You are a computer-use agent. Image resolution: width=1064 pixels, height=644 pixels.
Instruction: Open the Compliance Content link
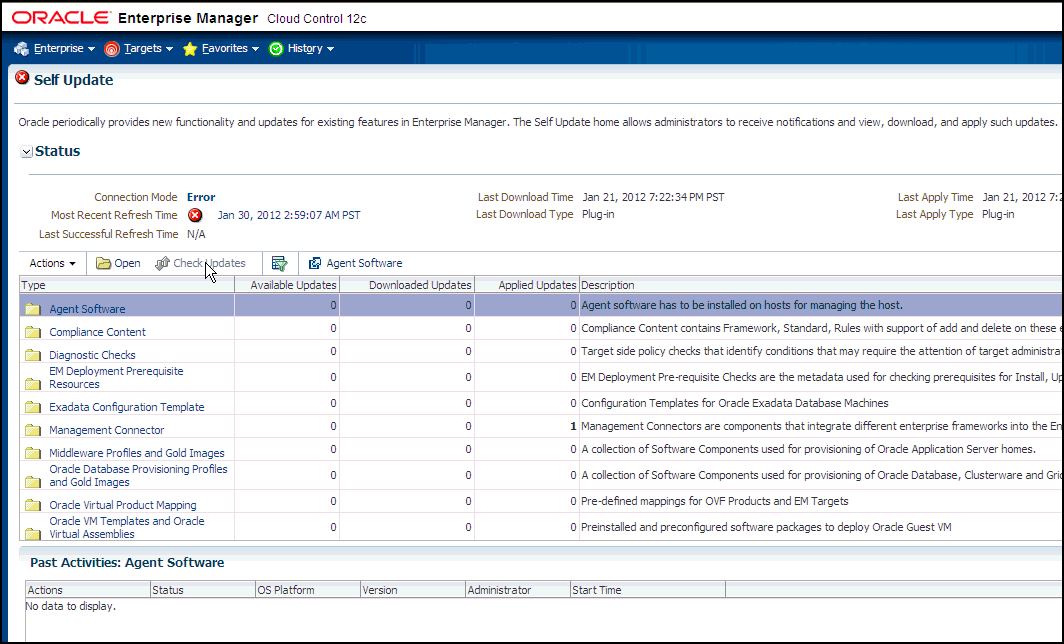pyautogui.click(x=97, y=332)
